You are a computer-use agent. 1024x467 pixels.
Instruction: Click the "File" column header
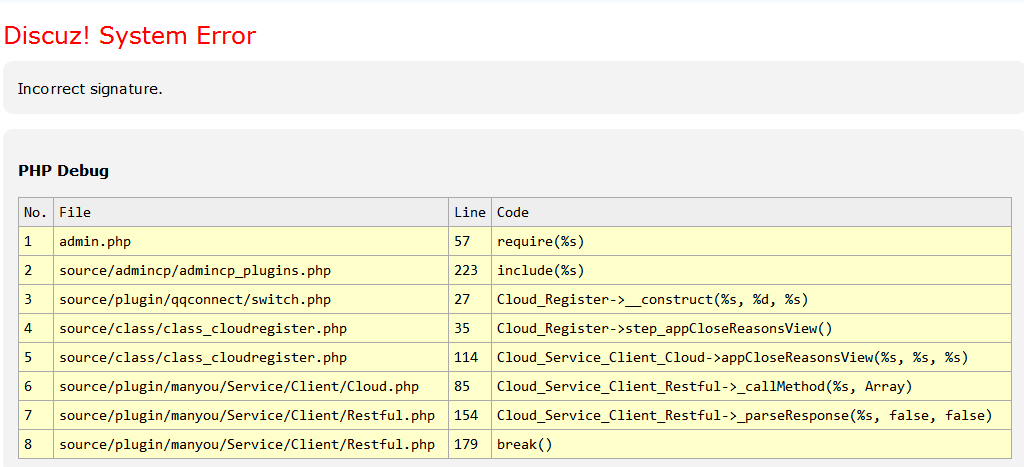[75, 212]
